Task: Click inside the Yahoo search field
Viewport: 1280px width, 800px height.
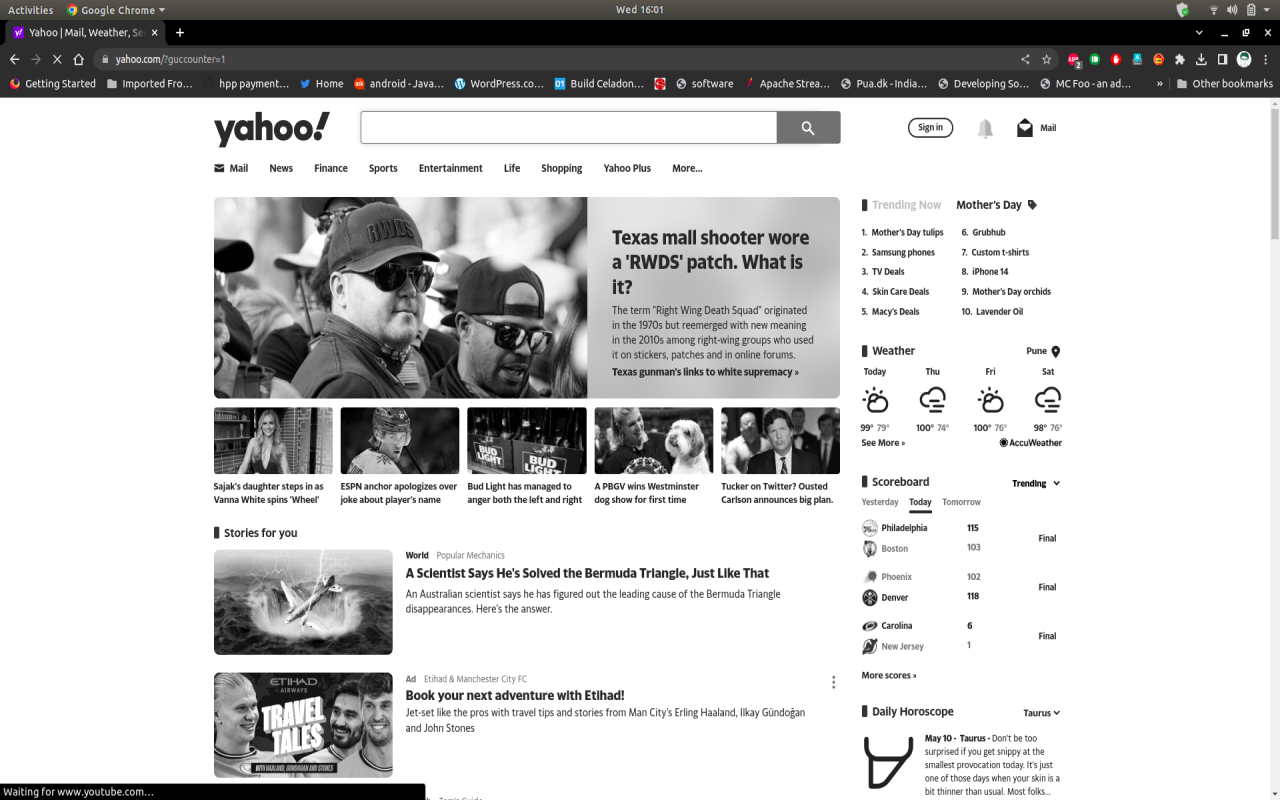Action: 568,127
